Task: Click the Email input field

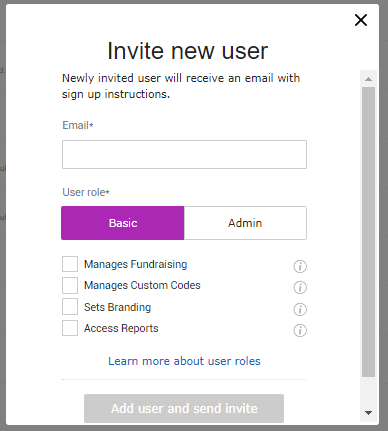Action: (184, 154)
